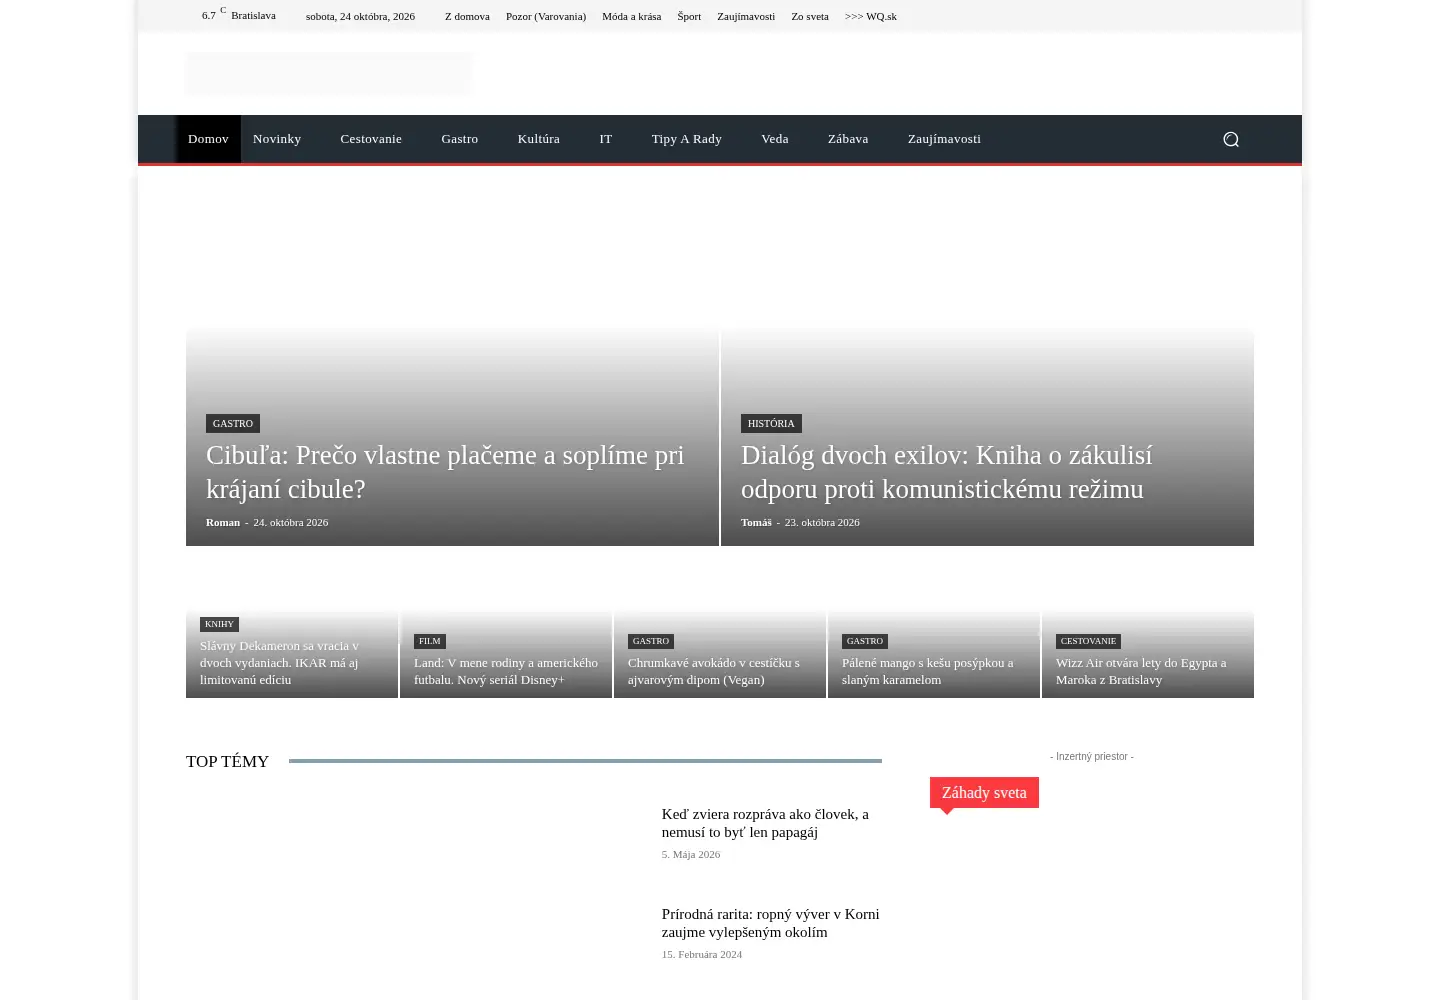This screenshot has height=1000, width=1440.
Task: Open the Chrumkavé avokádo recipe article
Action: (714, 671)
